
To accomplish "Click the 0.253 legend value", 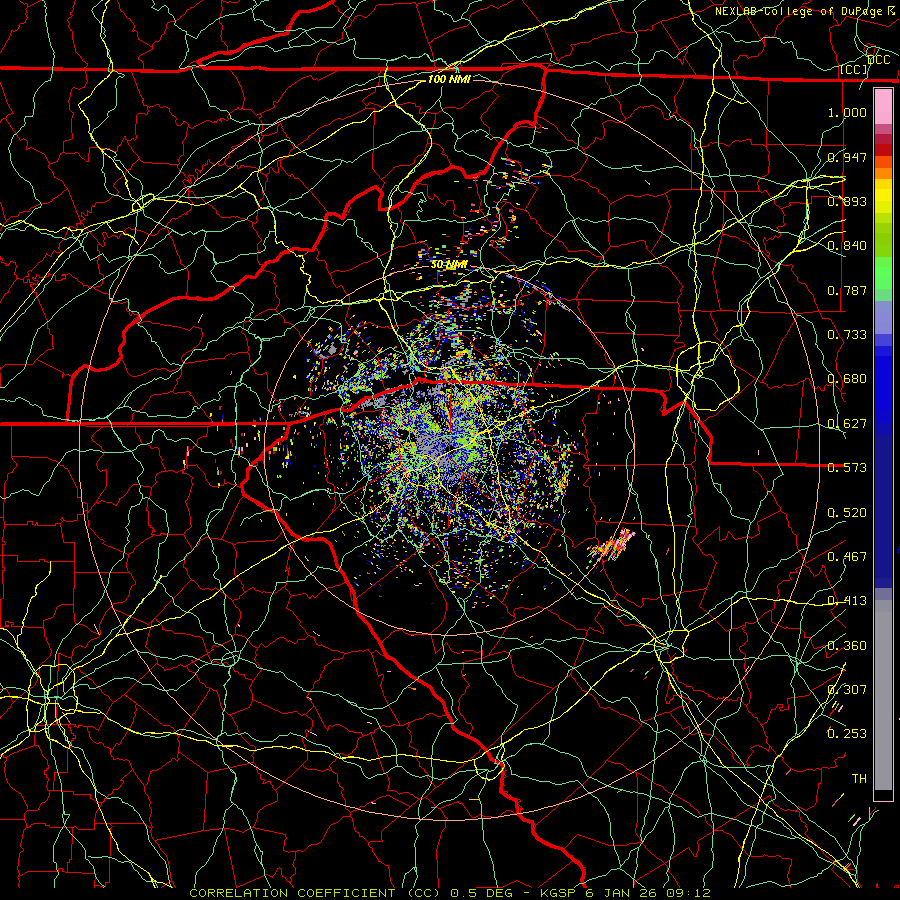I will click(847, 734).
